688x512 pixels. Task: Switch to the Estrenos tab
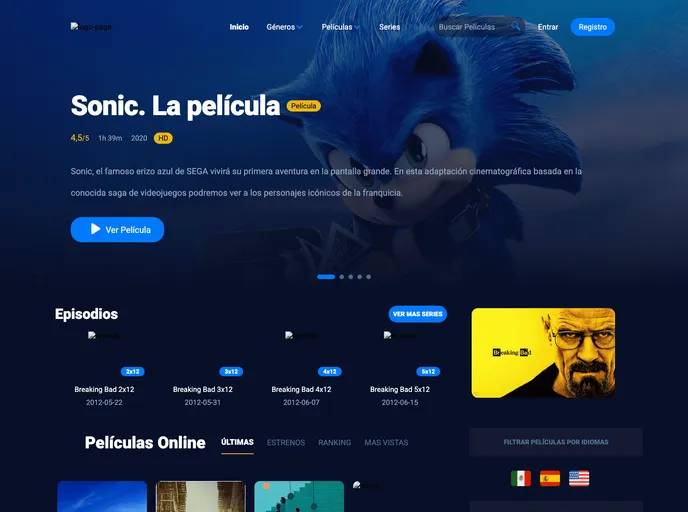(286, 443)
